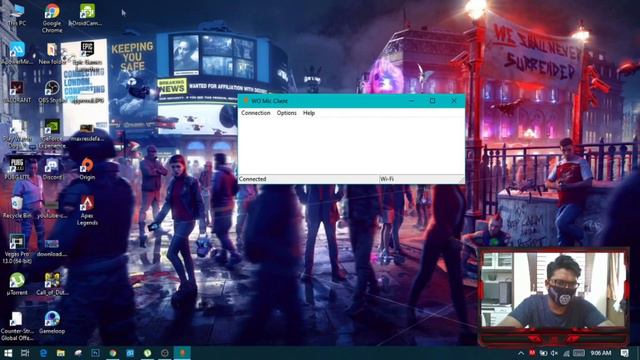The image size is (640, 360).
Task: Show hidden system tray icons
Action: pos(521,353)
